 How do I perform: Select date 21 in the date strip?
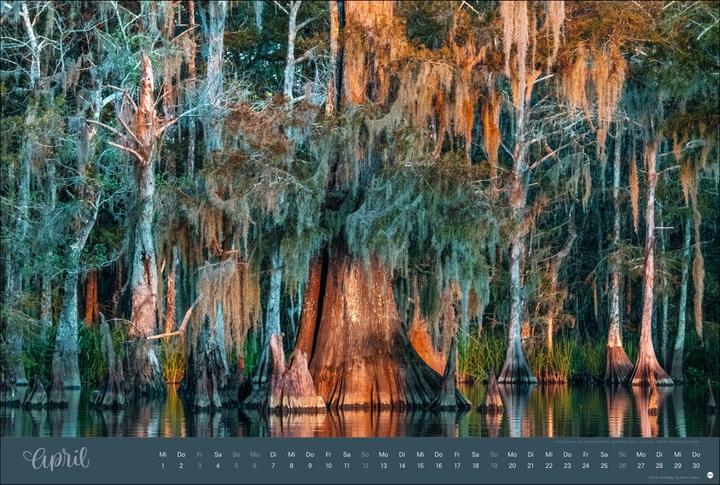tap(531, 466)
